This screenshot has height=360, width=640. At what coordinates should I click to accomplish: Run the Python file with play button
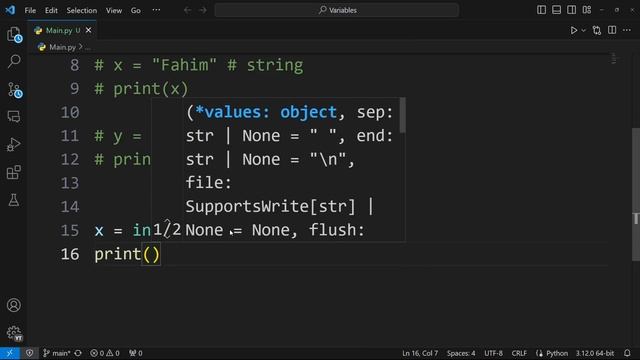[x=573, y=30]
